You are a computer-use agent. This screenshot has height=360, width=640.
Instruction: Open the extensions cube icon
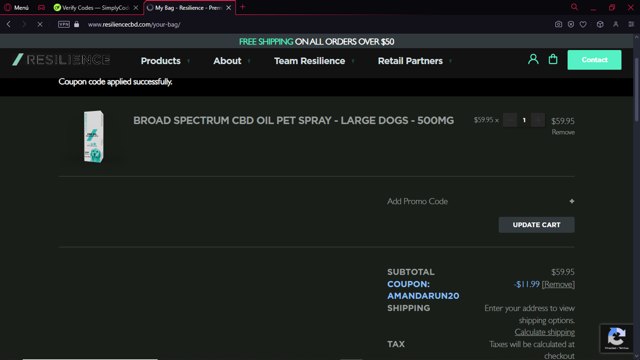600,24
